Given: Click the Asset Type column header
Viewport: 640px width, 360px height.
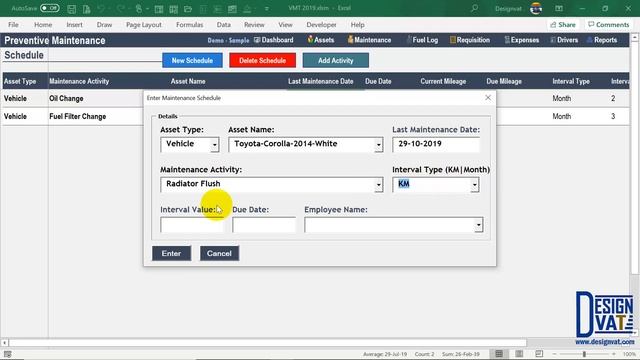Looking at the screenshot, I should [20, 82].
